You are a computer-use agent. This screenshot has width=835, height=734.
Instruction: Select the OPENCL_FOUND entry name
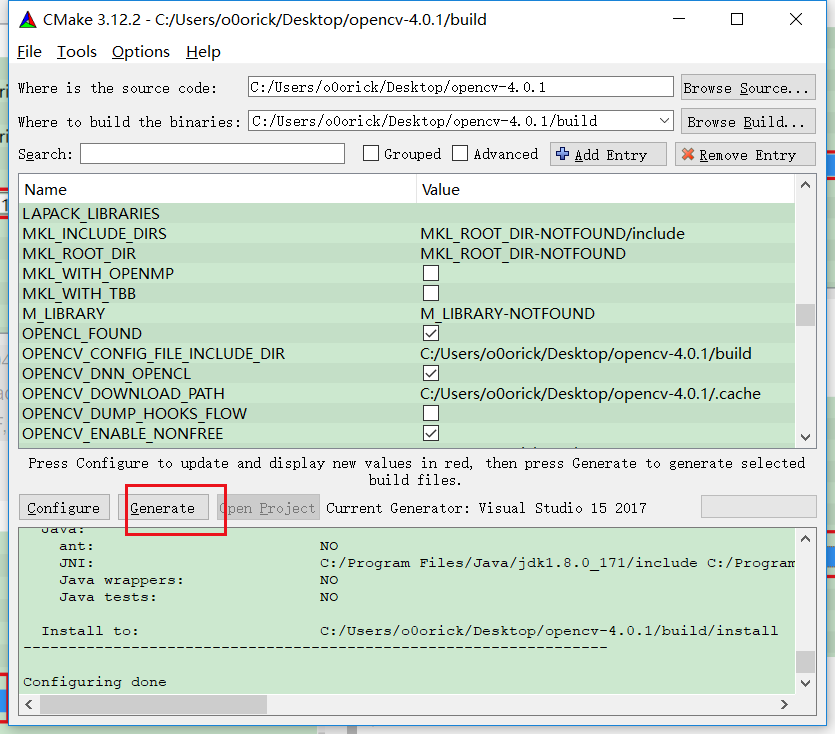coord(82,333)
